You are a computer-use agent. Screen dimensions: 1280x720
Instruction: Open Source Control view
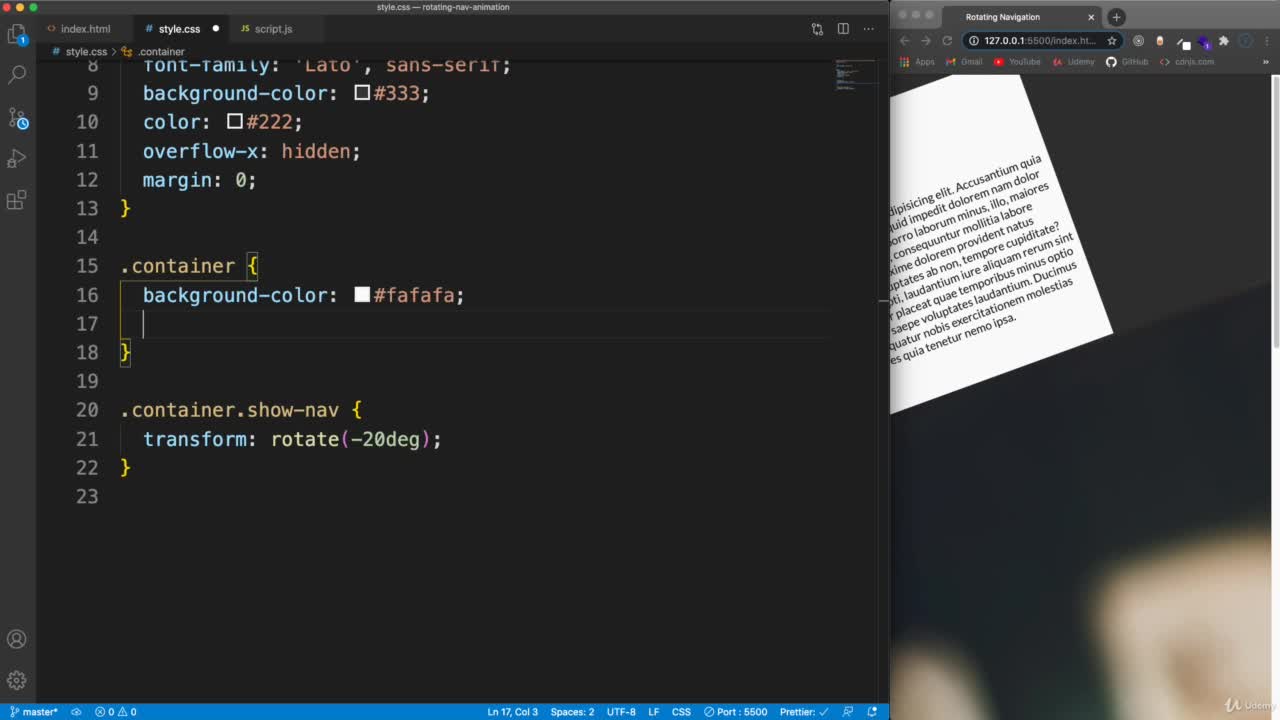(x=17, y=118)
